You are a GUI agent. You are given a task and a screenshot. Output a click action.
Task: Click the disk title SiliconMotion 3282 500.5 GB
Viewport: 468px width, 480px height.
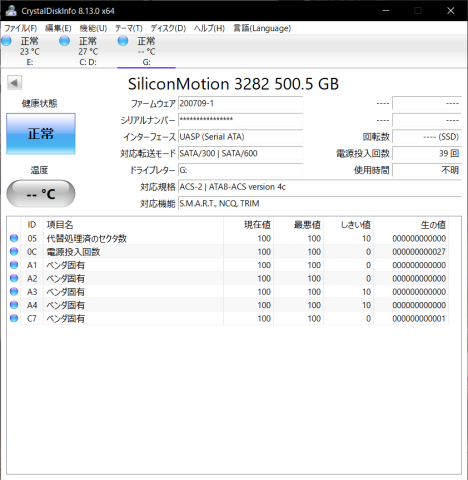(x=233, y=84)
